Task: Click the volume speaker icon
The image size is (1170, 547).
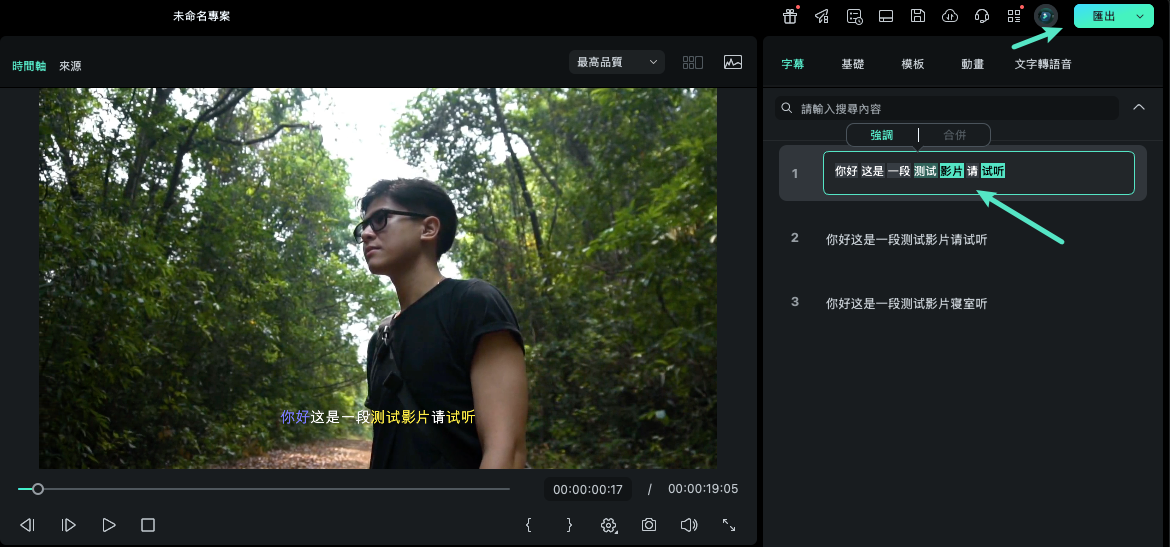Action: click(x=688, y=525)
